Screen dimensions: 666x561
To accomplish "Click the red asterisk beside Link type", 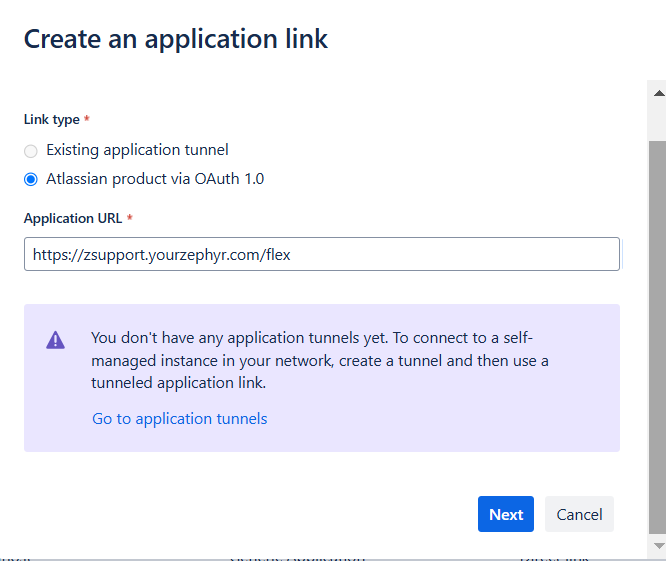I will [87, 119].
